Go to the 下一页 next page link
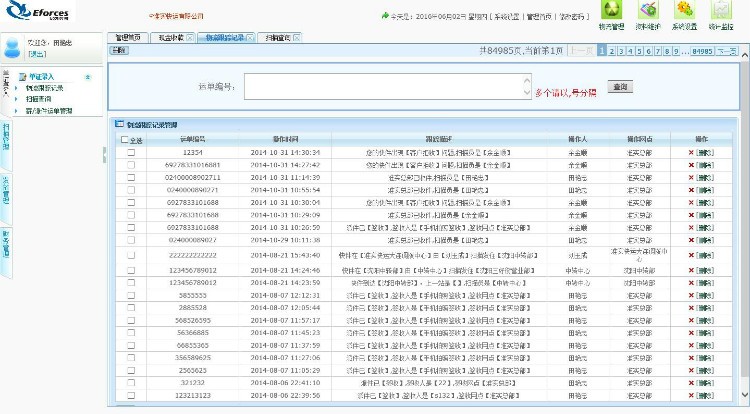The height and width of the screenshot is (414, 750). [x=726, y=49]
